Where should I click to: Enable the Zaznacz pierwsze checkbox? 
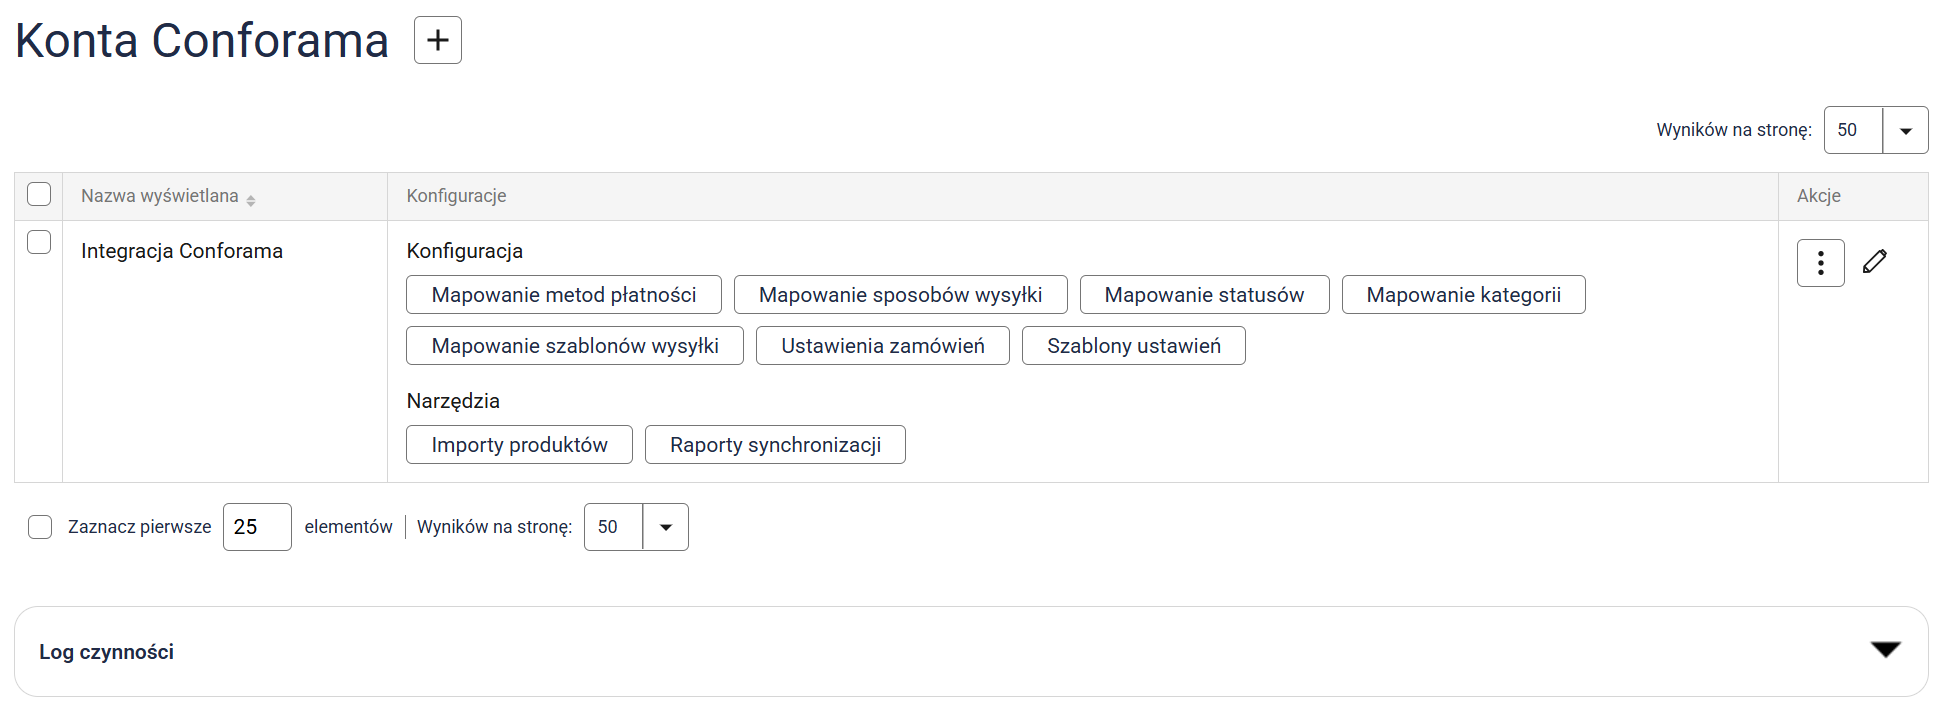tap(40, 527)
